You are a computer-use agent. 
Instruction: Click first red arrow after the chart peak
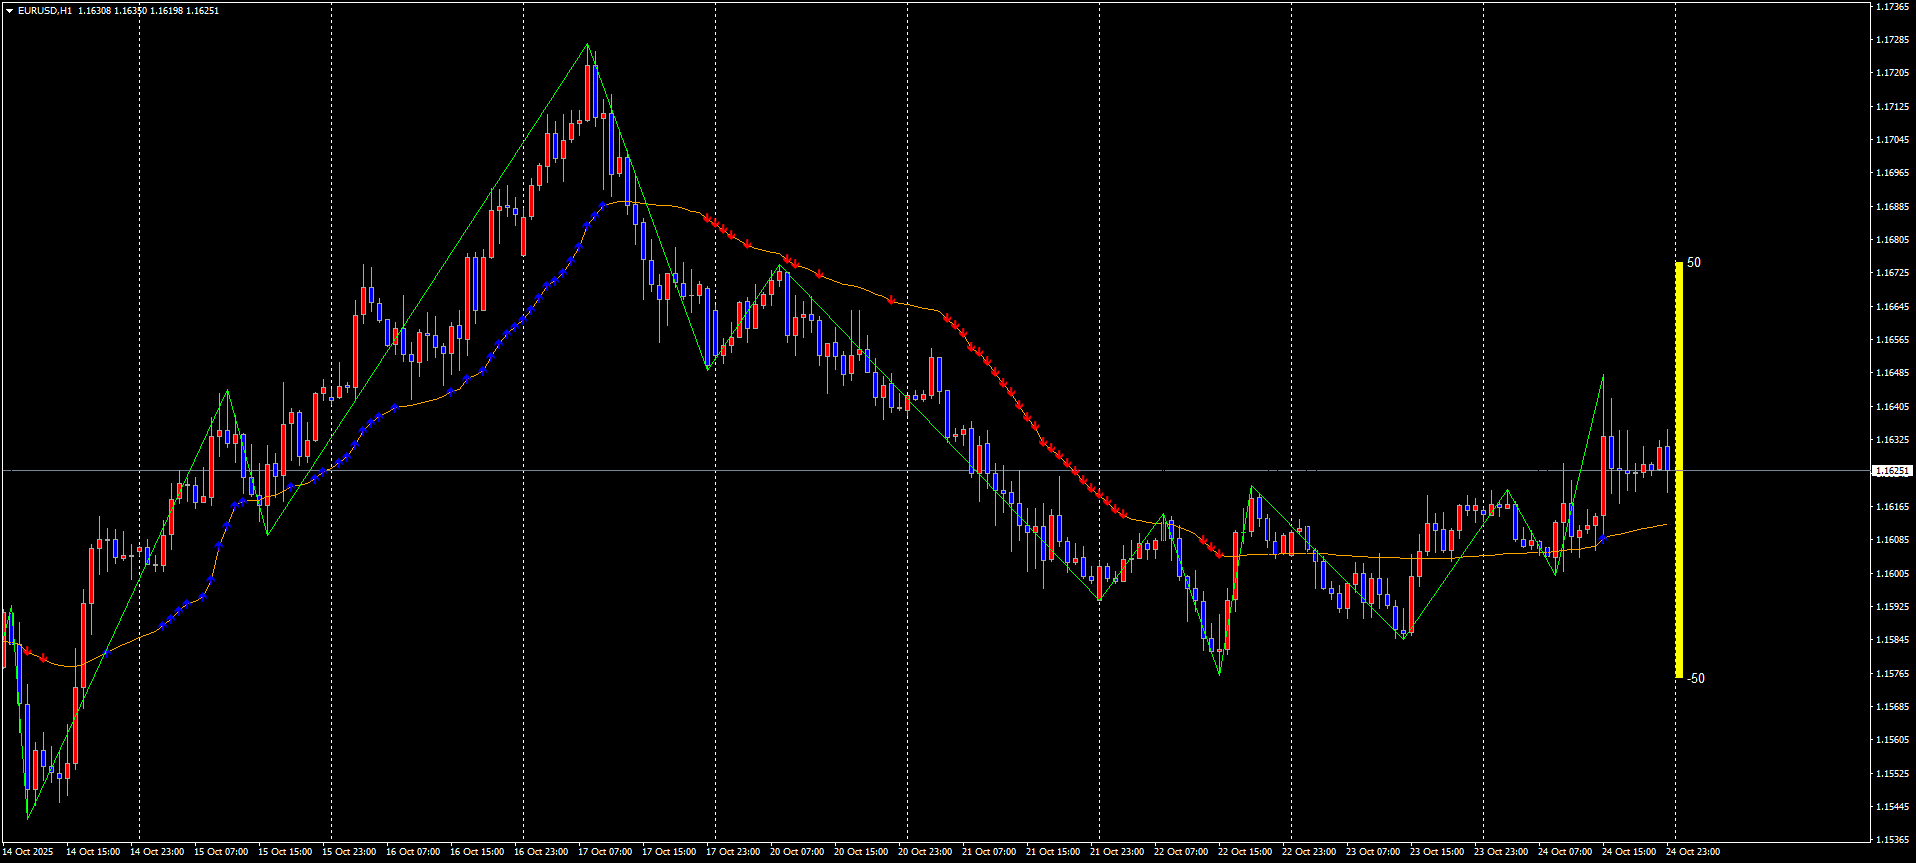coord(707,217)
